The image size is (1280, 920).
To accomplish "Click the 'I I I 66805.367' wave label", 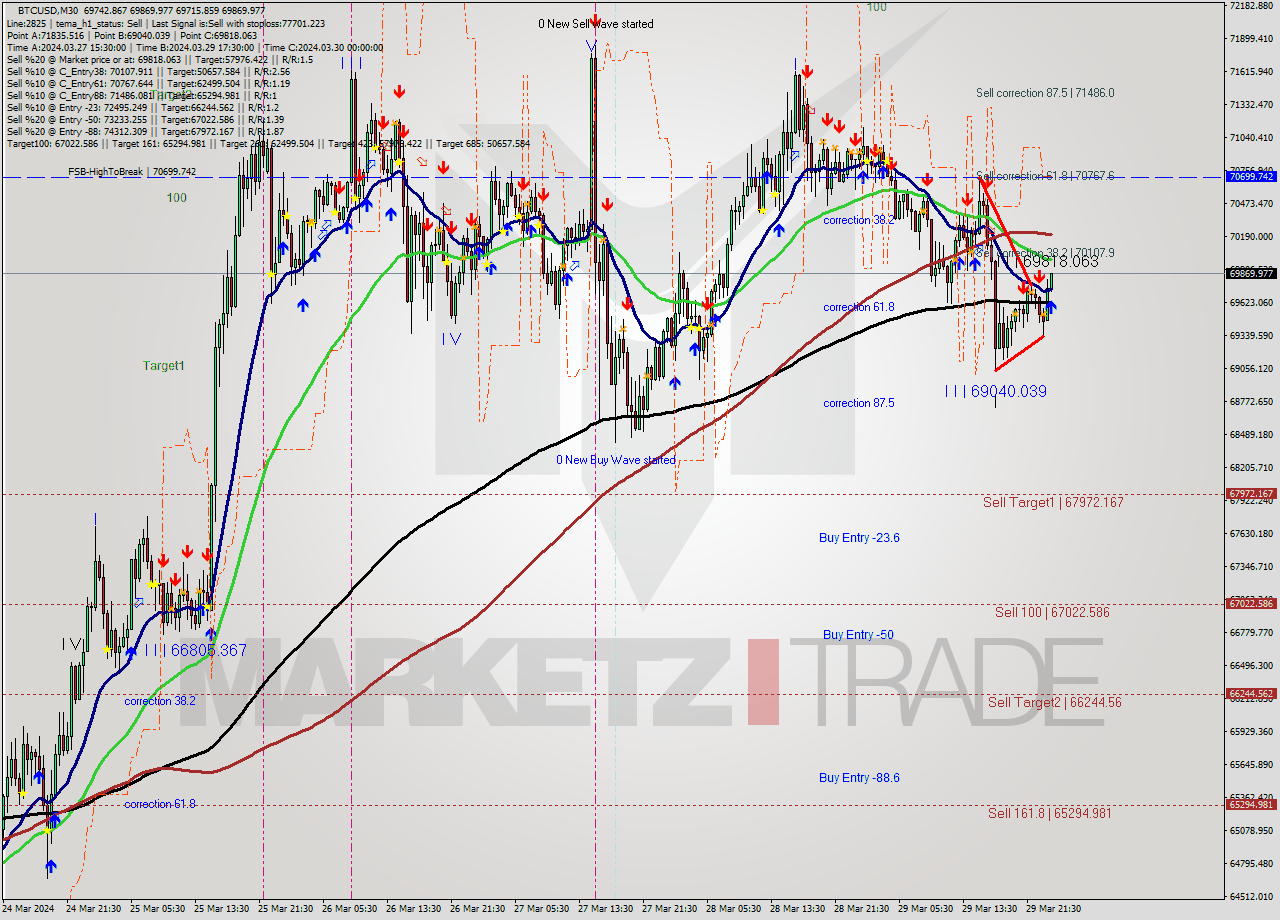I will pyautogui.click(x=195, y=650).
